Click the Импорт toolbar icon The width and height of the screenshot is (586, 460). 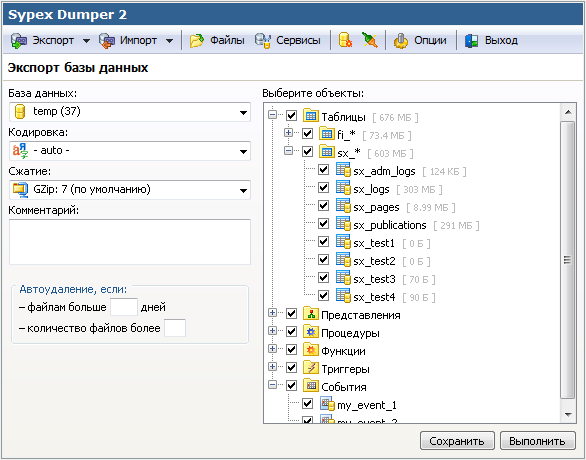(x=107, y=40)
